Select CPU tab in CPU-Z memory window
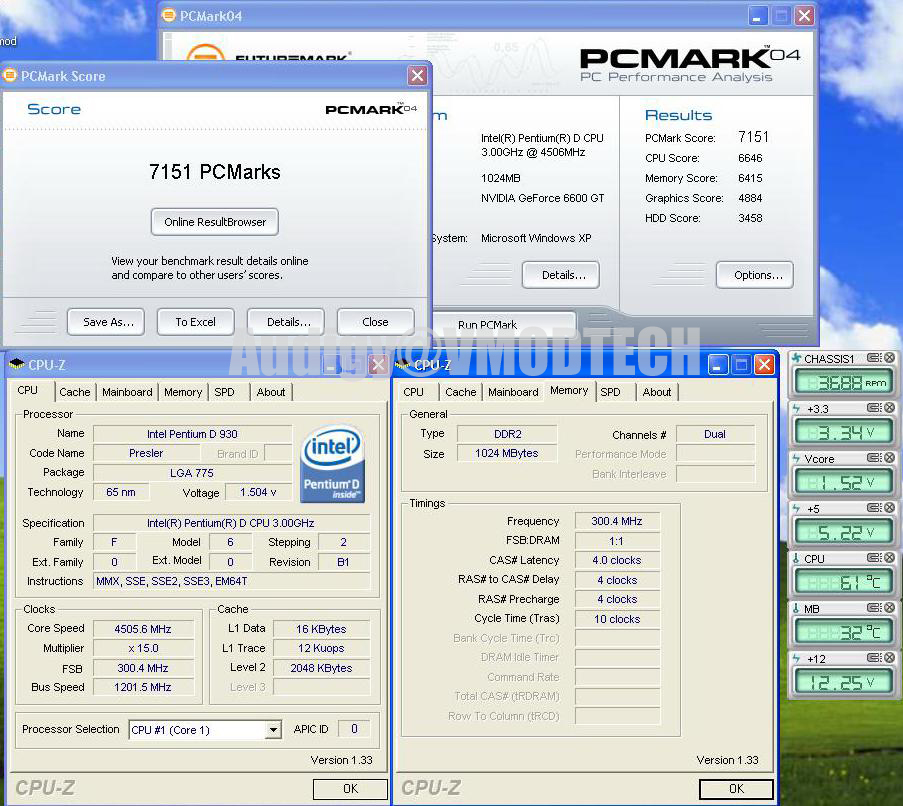Viewport: 903px width, 806px height. tap(413, 392)
